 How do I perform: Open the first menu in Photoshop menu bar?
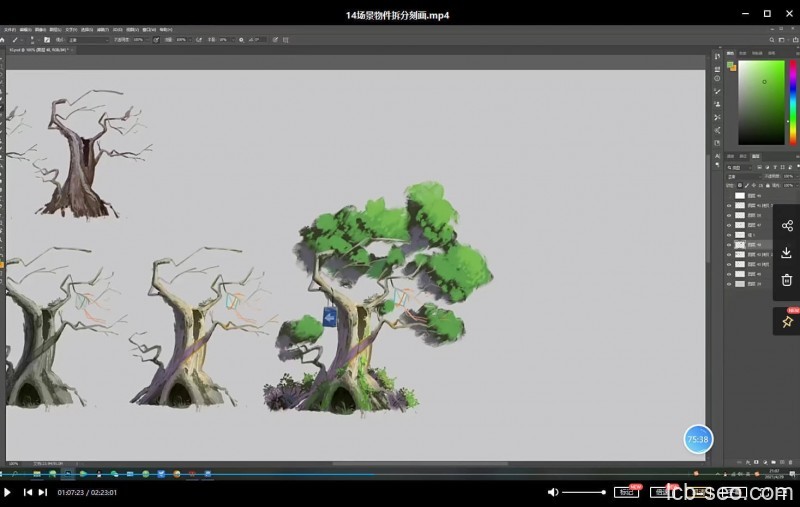point(10,29)
